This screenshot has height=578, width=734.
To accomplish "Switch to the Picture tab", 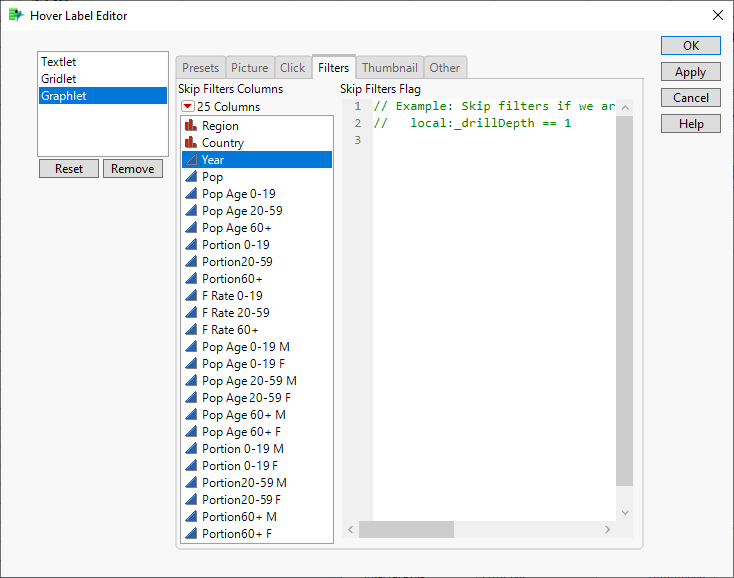I will click(x=250, y=68).
